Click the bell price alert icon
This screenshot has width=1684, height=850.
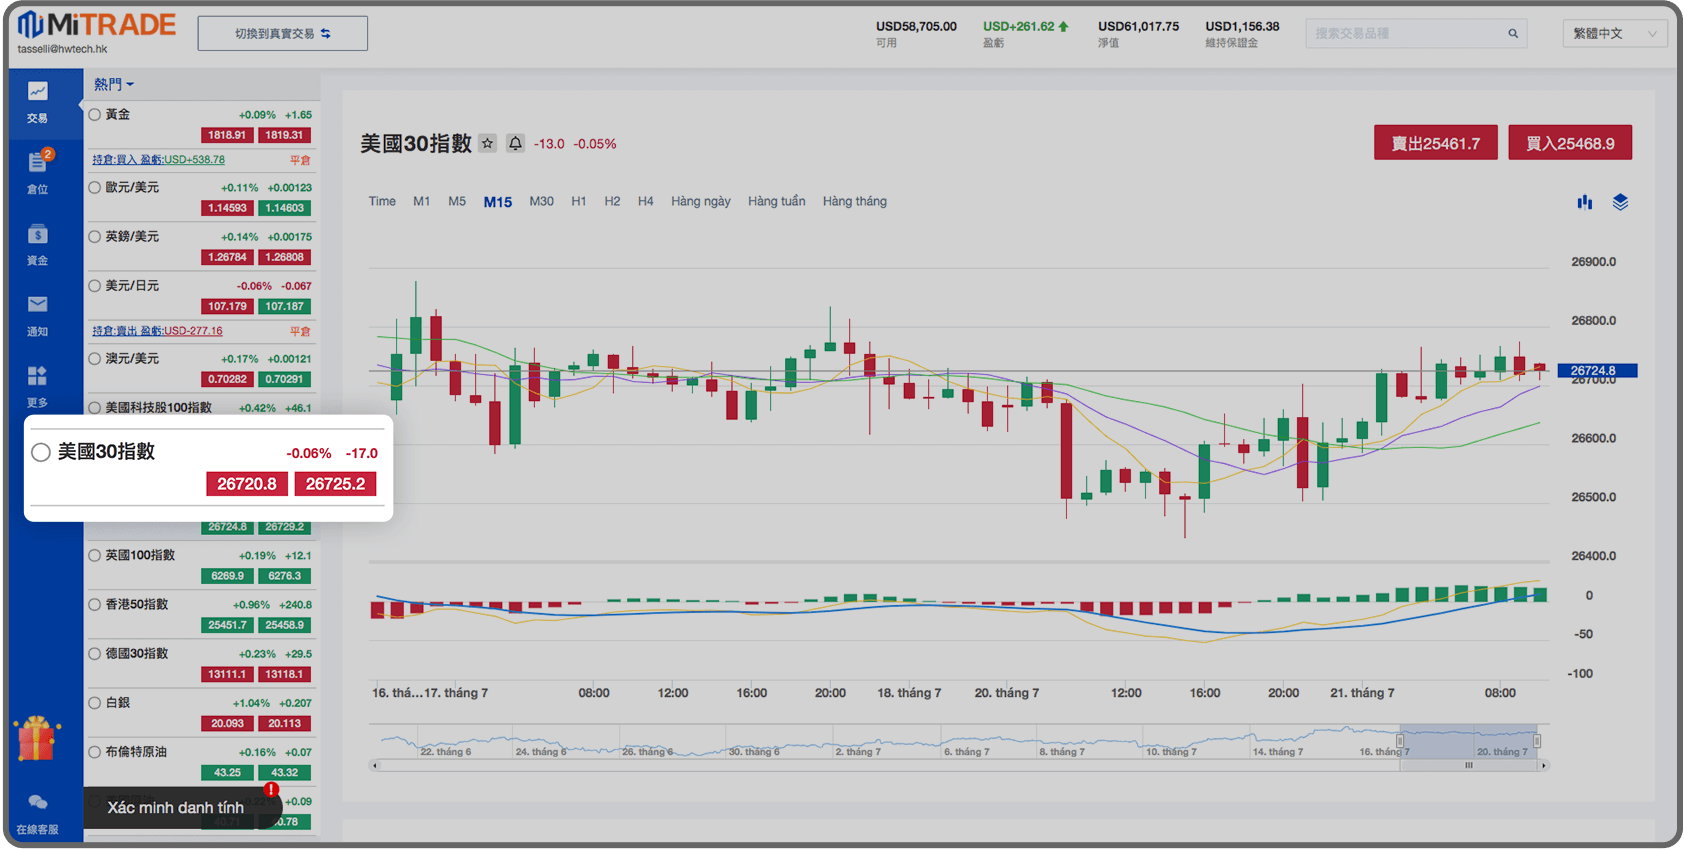click(x=515, y=144)
